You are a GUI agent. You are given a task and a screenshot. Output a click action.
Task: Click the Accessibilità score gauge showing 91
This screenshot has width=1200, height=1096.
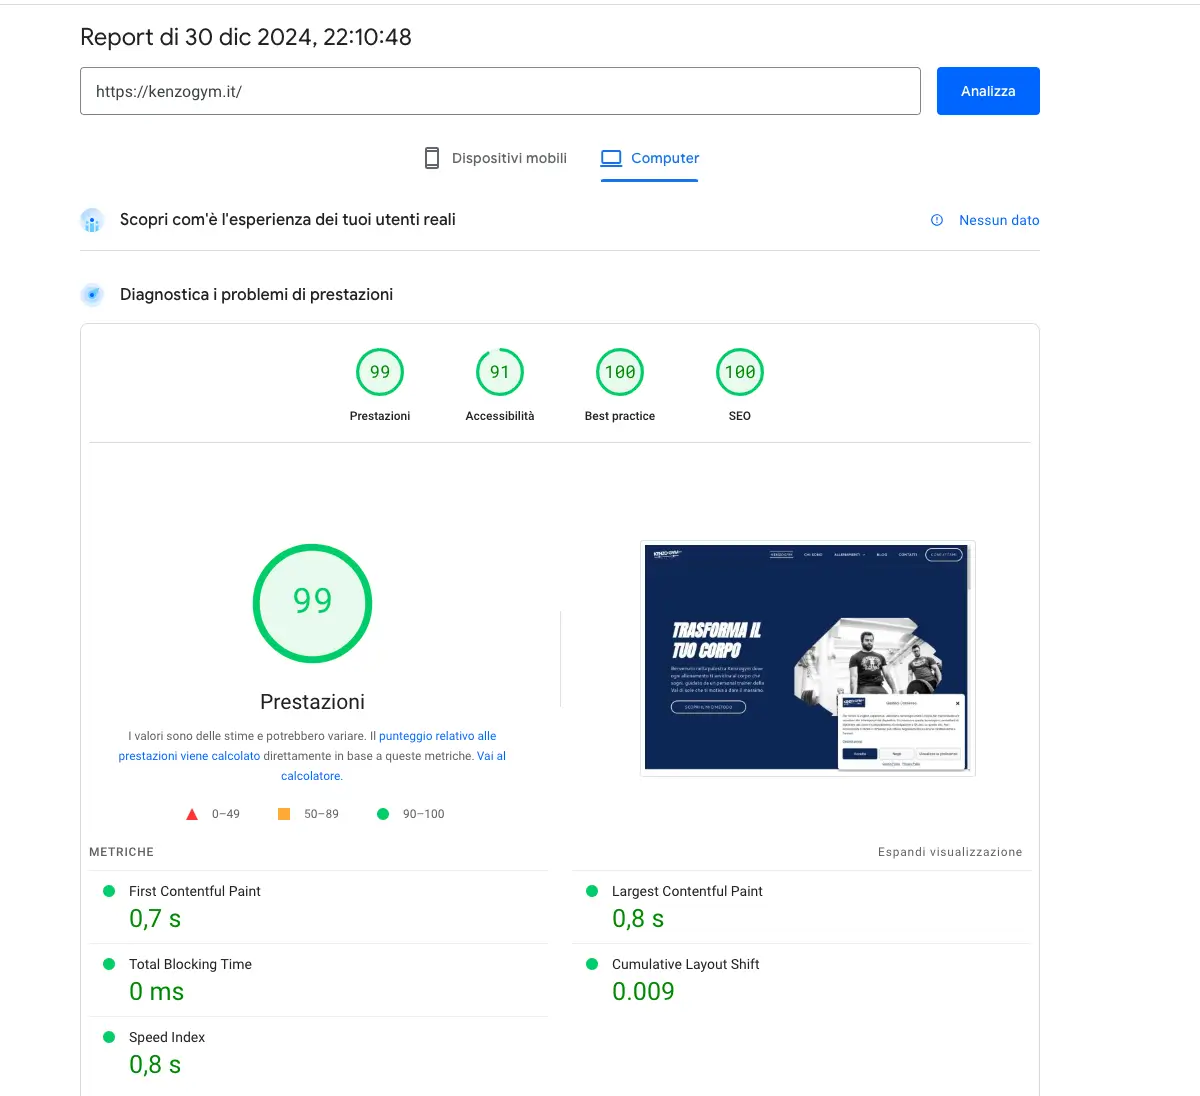(x=499, y=371)
